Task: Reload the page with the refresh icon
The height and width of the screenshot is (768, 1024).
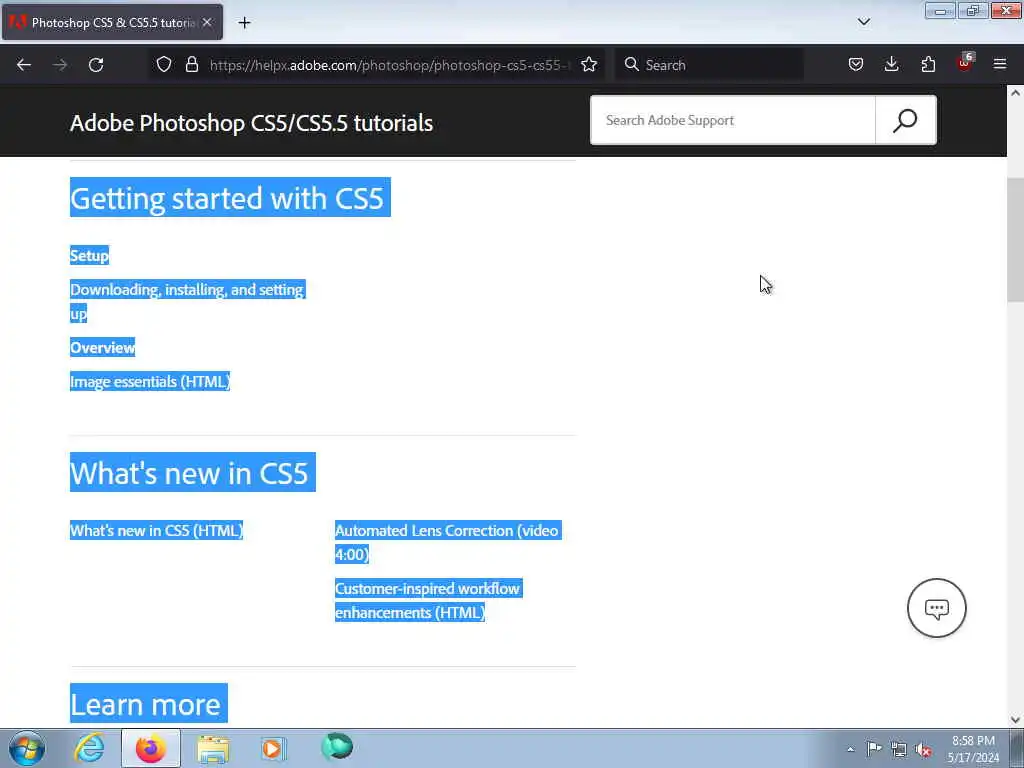Action: 96,65
